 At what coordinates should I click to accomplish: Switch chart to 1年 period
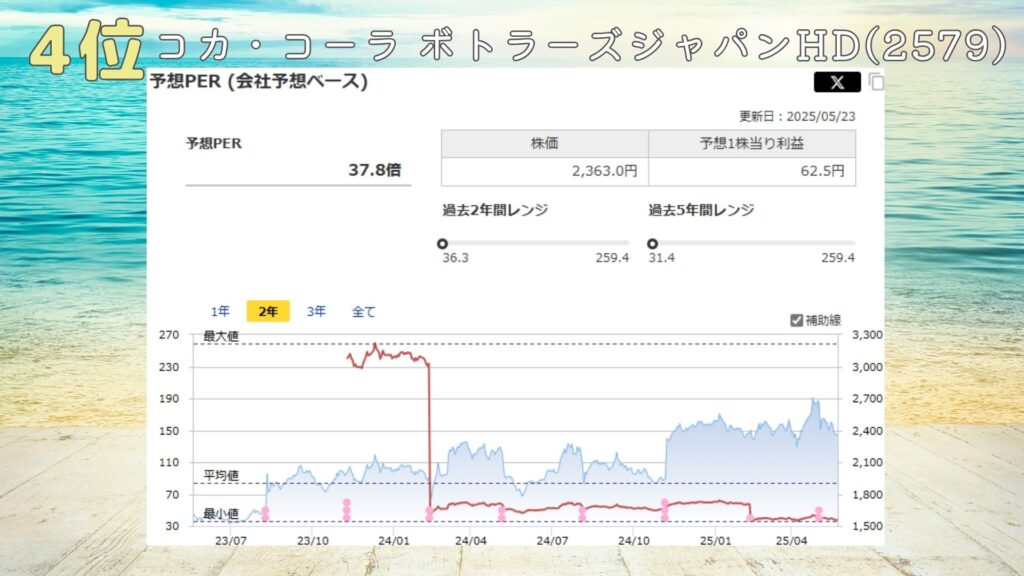(220, 311)
